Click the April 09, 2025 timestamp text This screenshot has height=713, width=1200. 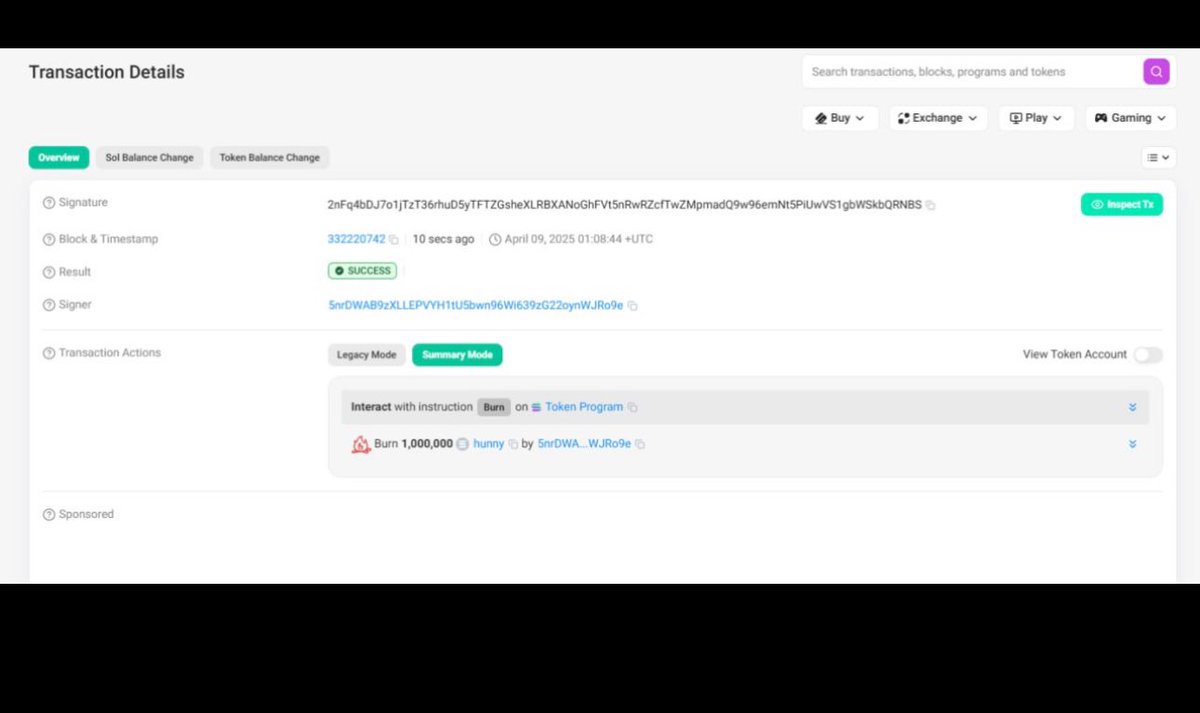coord(579,240)
